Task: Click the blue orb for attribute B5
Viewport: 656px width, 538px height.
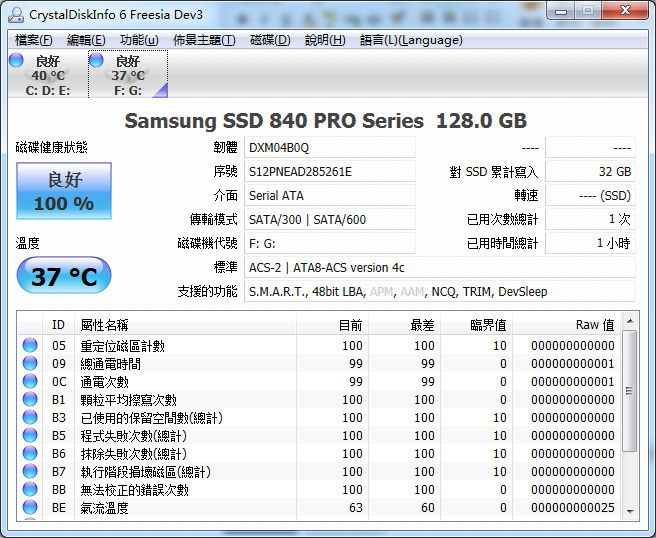Action: [x=30, y=435]
